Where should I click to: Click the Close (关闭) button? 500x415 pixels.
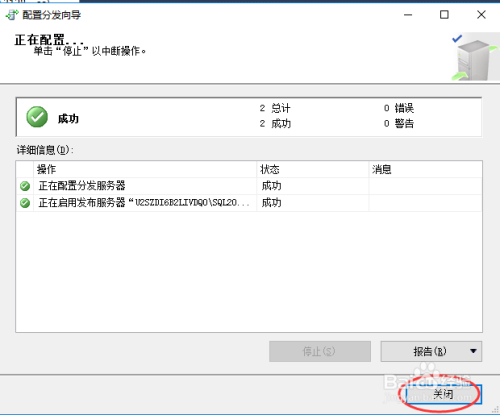pyautogui.click(x=443, y=394)
